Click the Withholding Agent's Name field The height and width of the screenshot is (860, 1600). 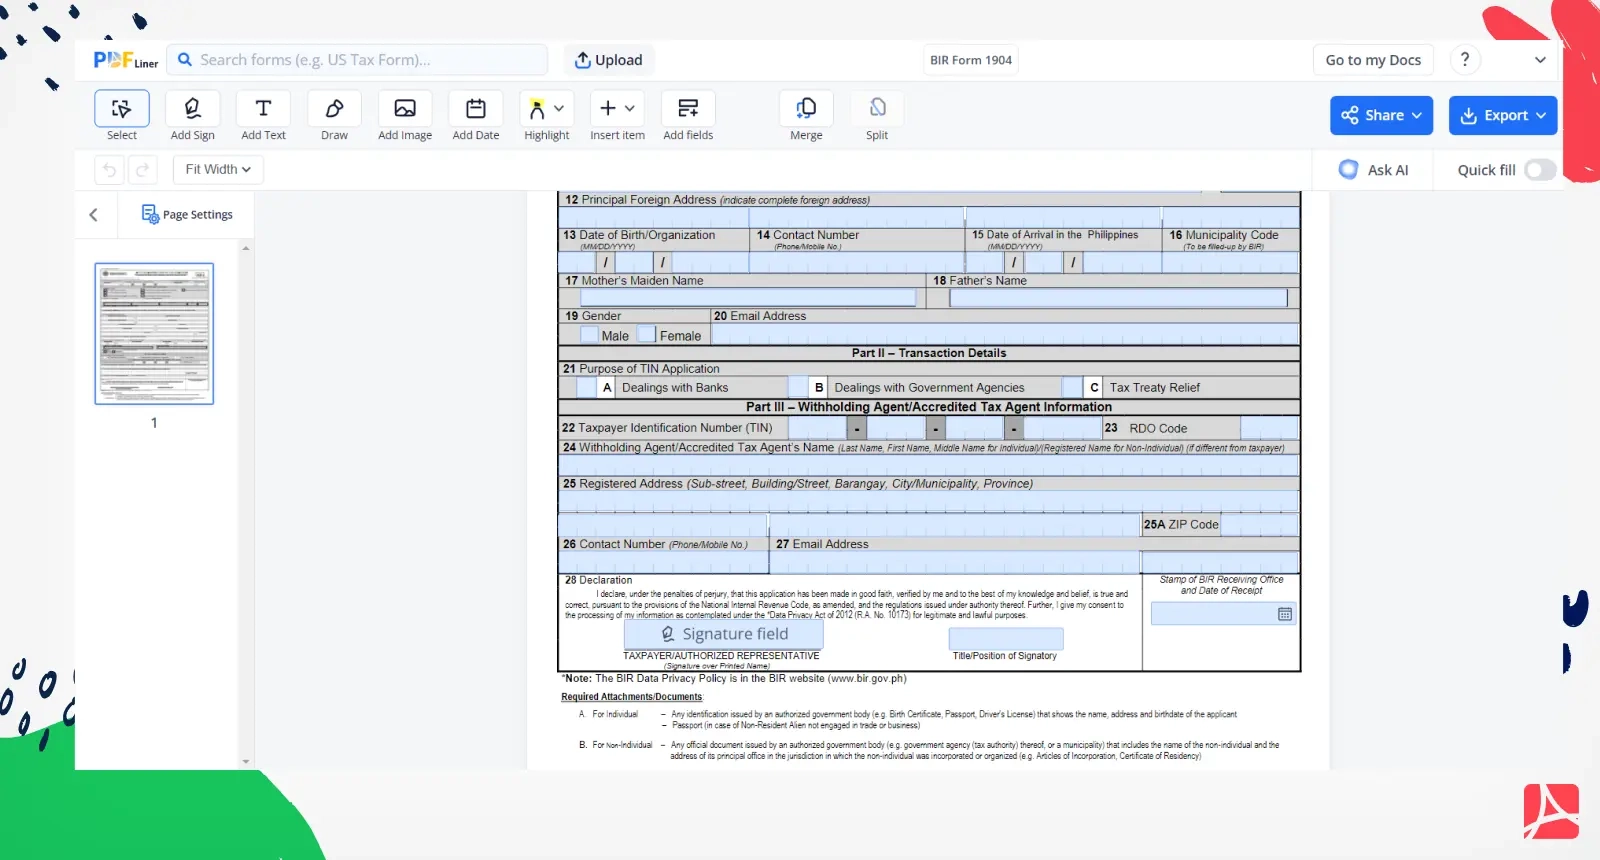pos(928,465)
